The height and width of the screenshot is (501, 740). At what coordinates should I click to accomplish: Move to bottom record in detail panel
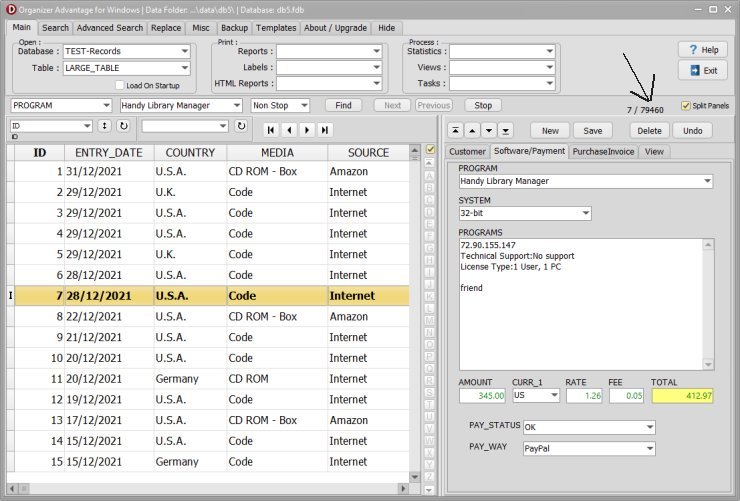tap(505, 131)
